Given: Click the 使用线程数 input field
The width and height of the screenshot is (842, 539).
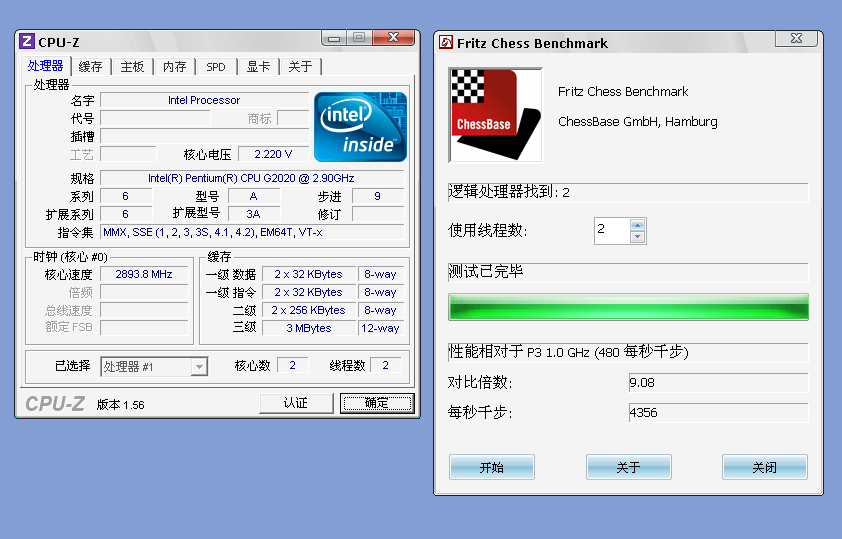Looking at the screenshot, I should pos(612,231).
